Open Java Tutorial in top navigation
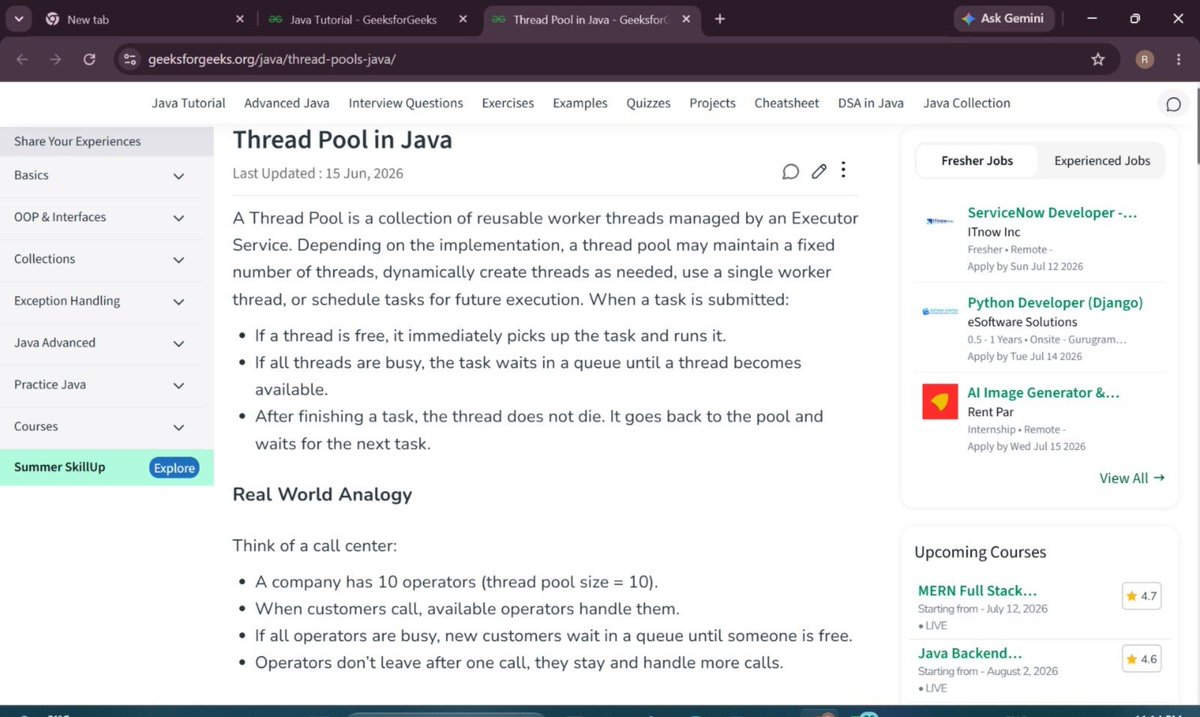This screenshot has width=1200, height=717. pyautogui.click(x=189, y=103)
